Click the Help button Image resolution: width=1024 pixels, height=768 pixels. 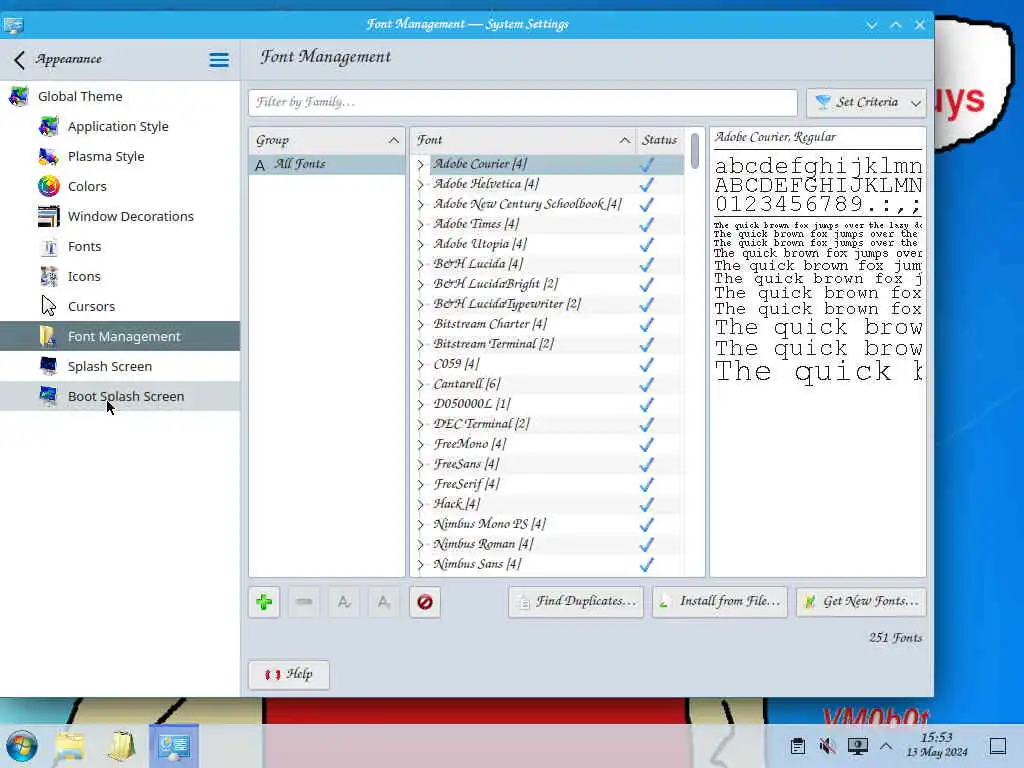(289, 675)
